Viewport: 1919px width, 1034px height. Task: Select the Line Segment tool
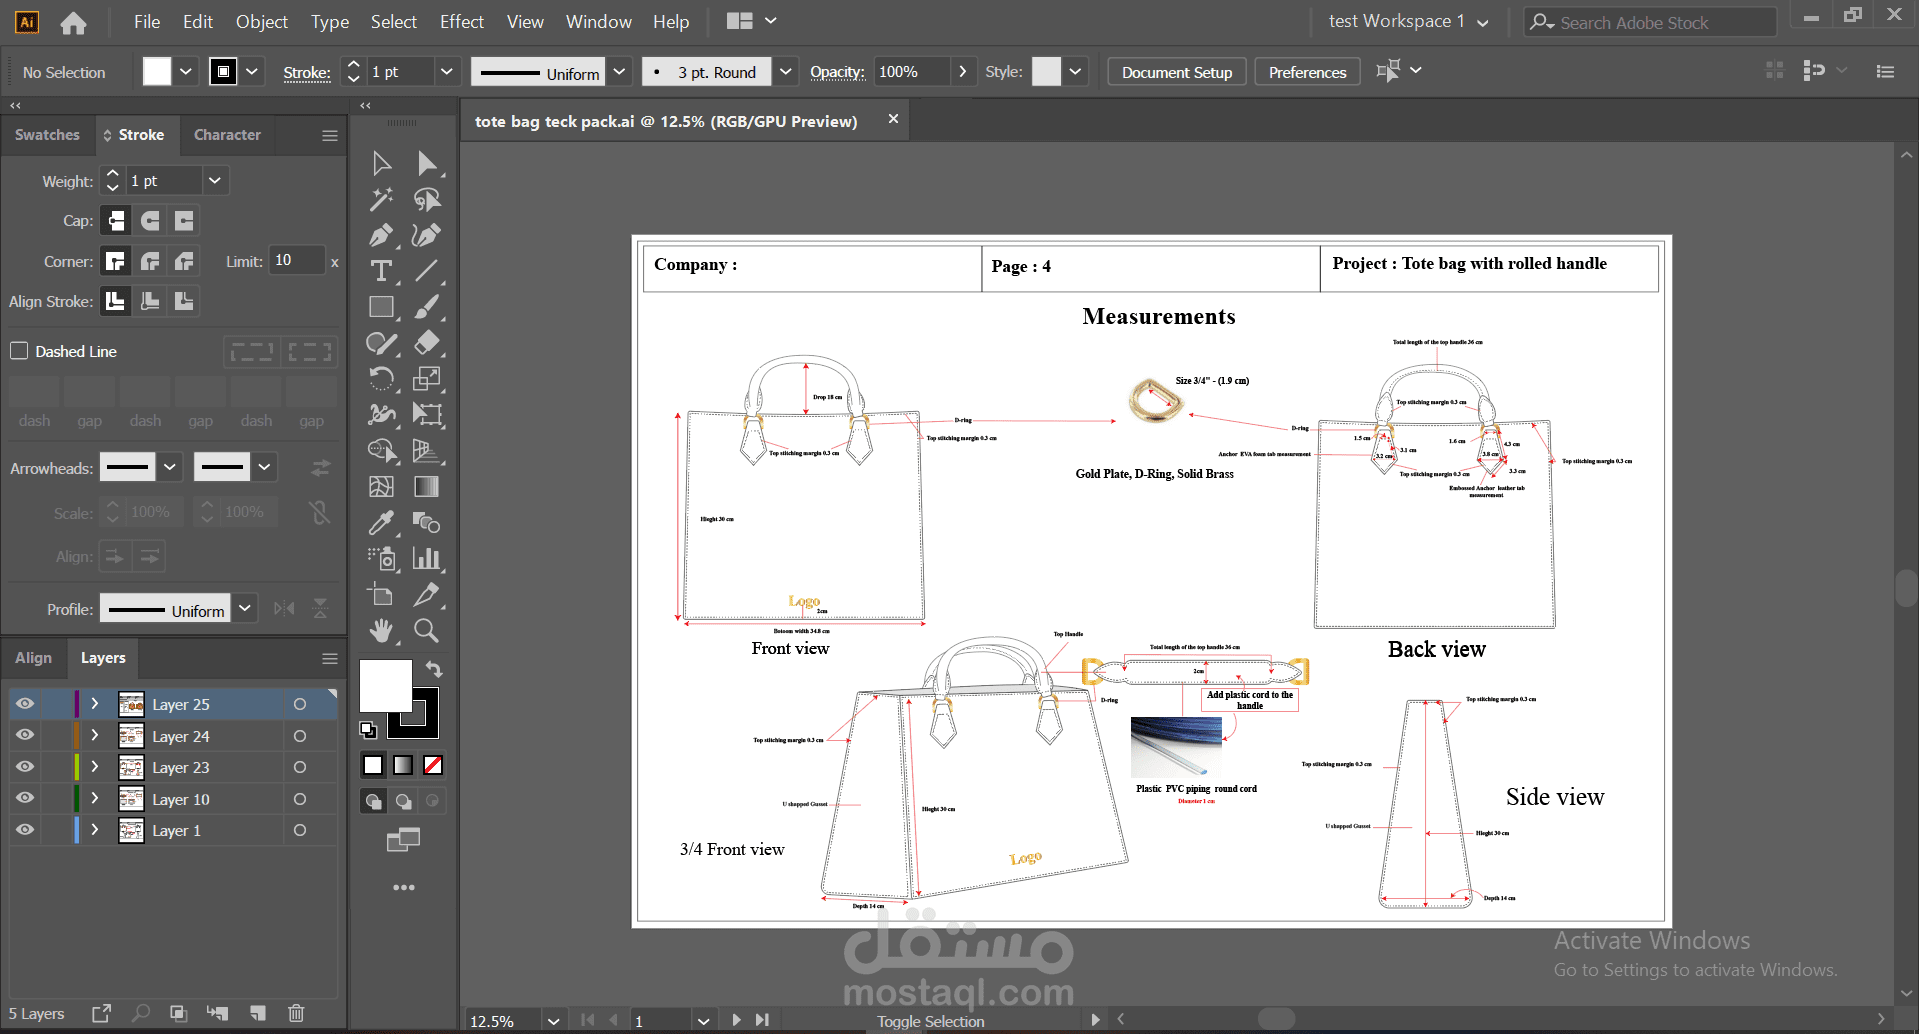427,271
